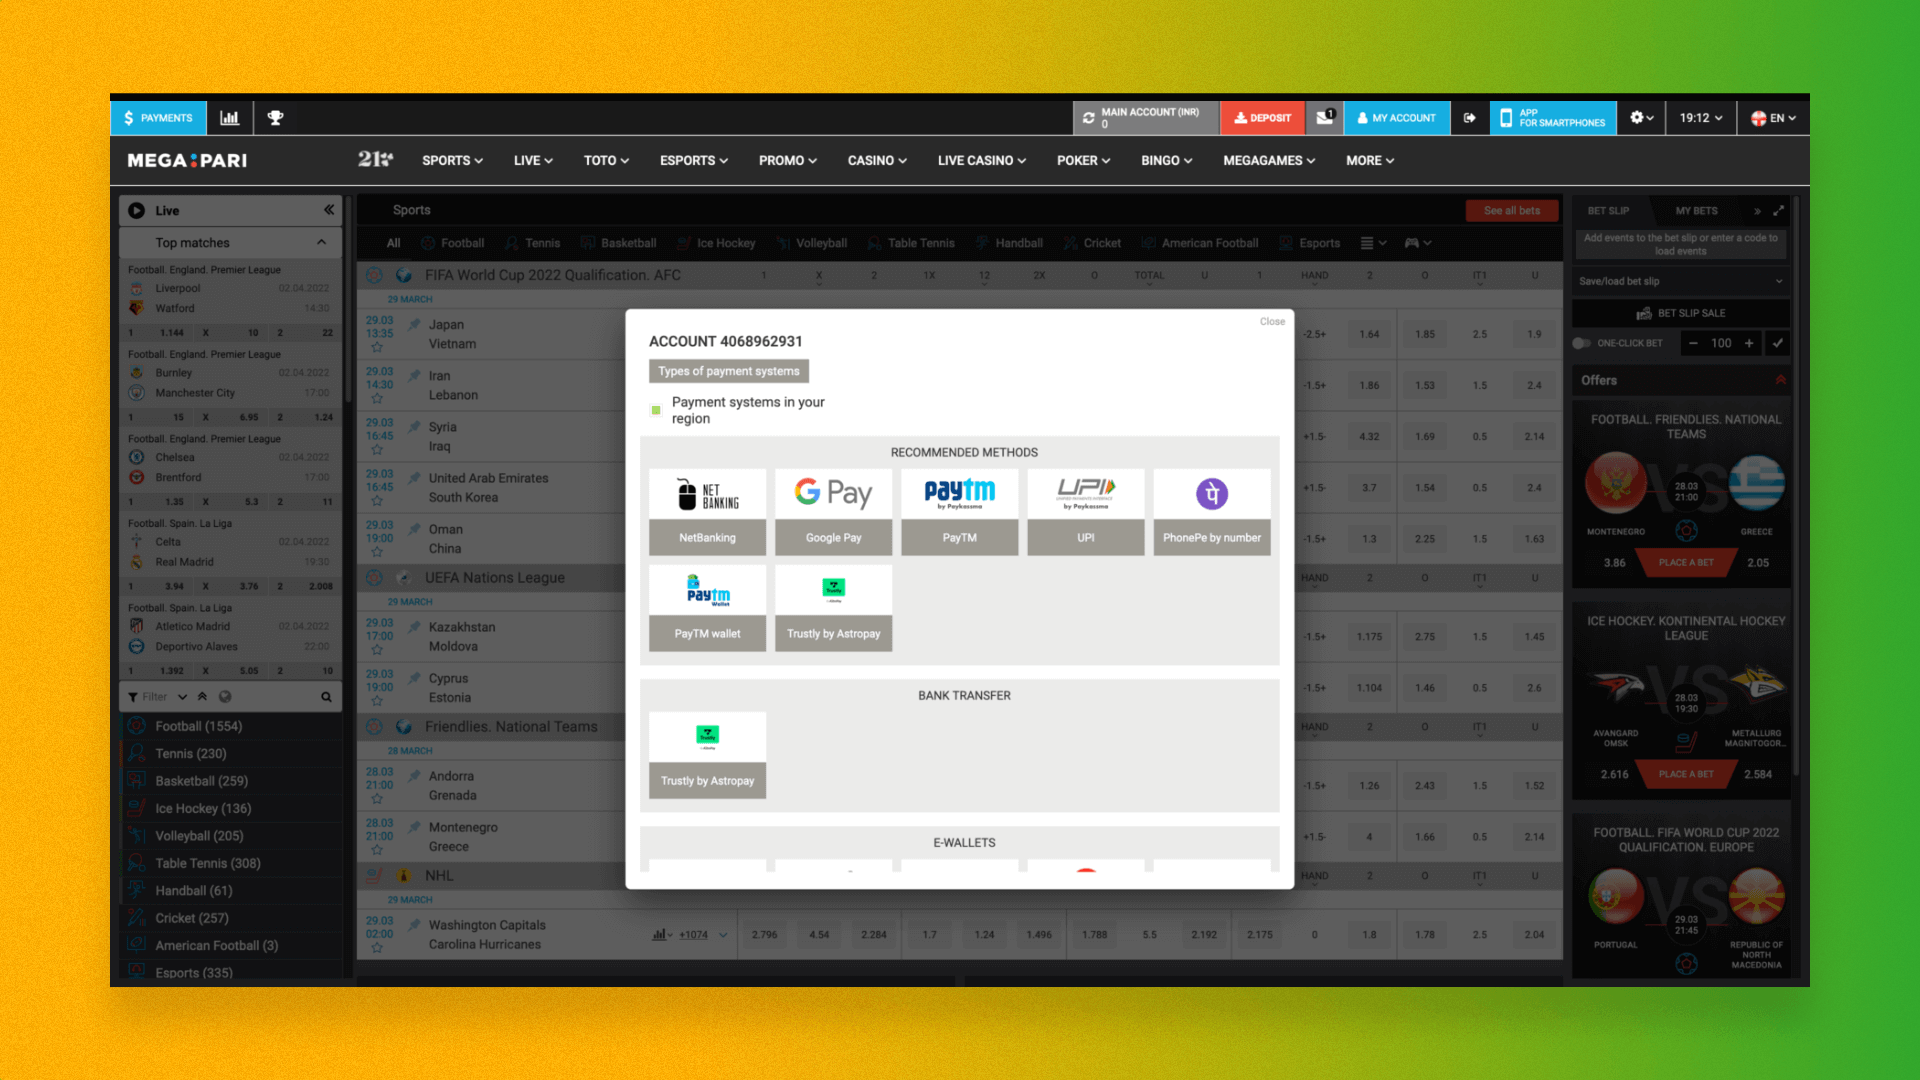The image size is (1920, 1080).
Task: Click See all bets link
Action: click(x=1511, y=210)
